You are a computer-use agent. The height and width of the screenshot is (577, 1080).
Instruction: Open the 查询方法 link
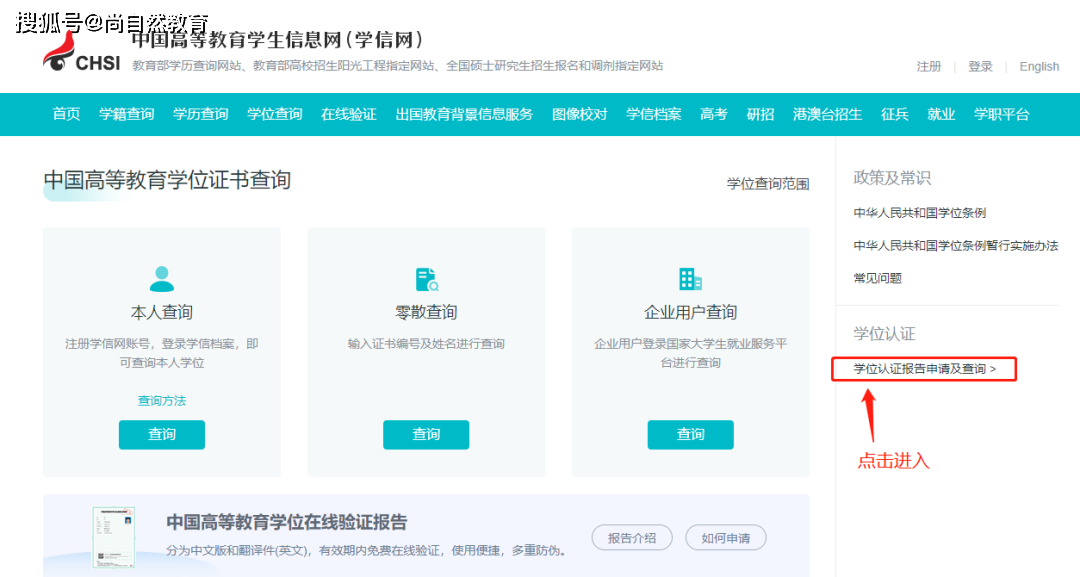pos(161,400)
